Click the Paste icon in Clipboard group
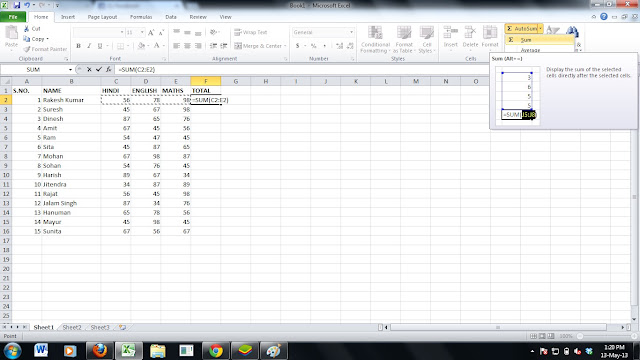This screenshot has height=360, width=640. (11, 33)
